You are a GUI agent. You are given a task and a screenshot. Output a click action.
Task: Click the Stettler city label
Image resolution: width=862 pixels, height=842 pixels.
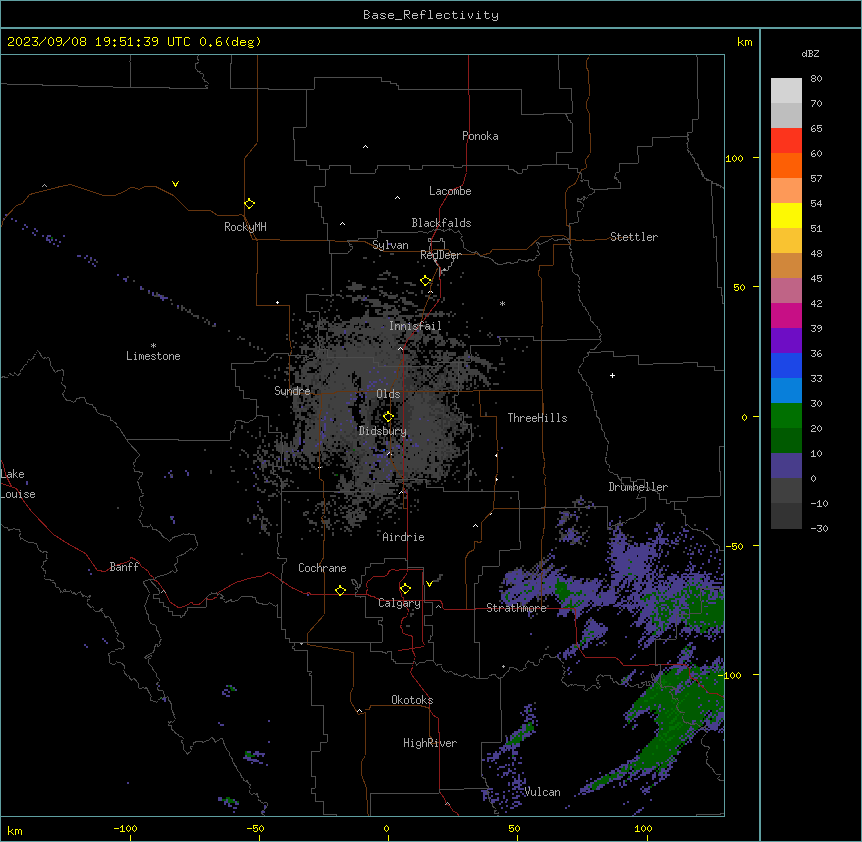pyautogui.click(x=634, y=237)
